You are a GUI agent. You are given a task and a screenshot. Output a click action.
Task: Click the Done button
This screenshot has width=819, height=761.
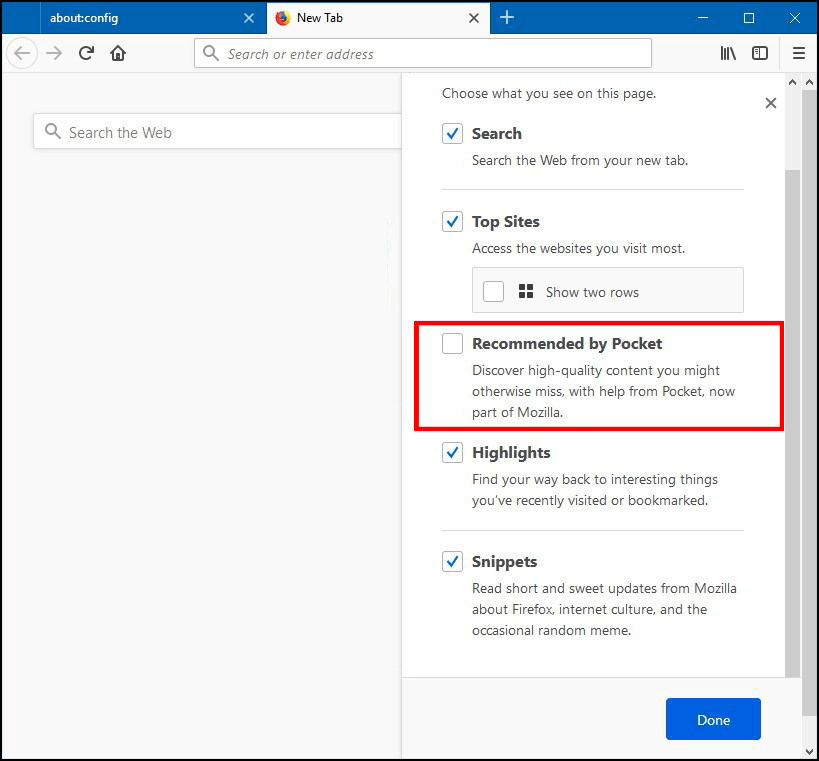[713, 719]
